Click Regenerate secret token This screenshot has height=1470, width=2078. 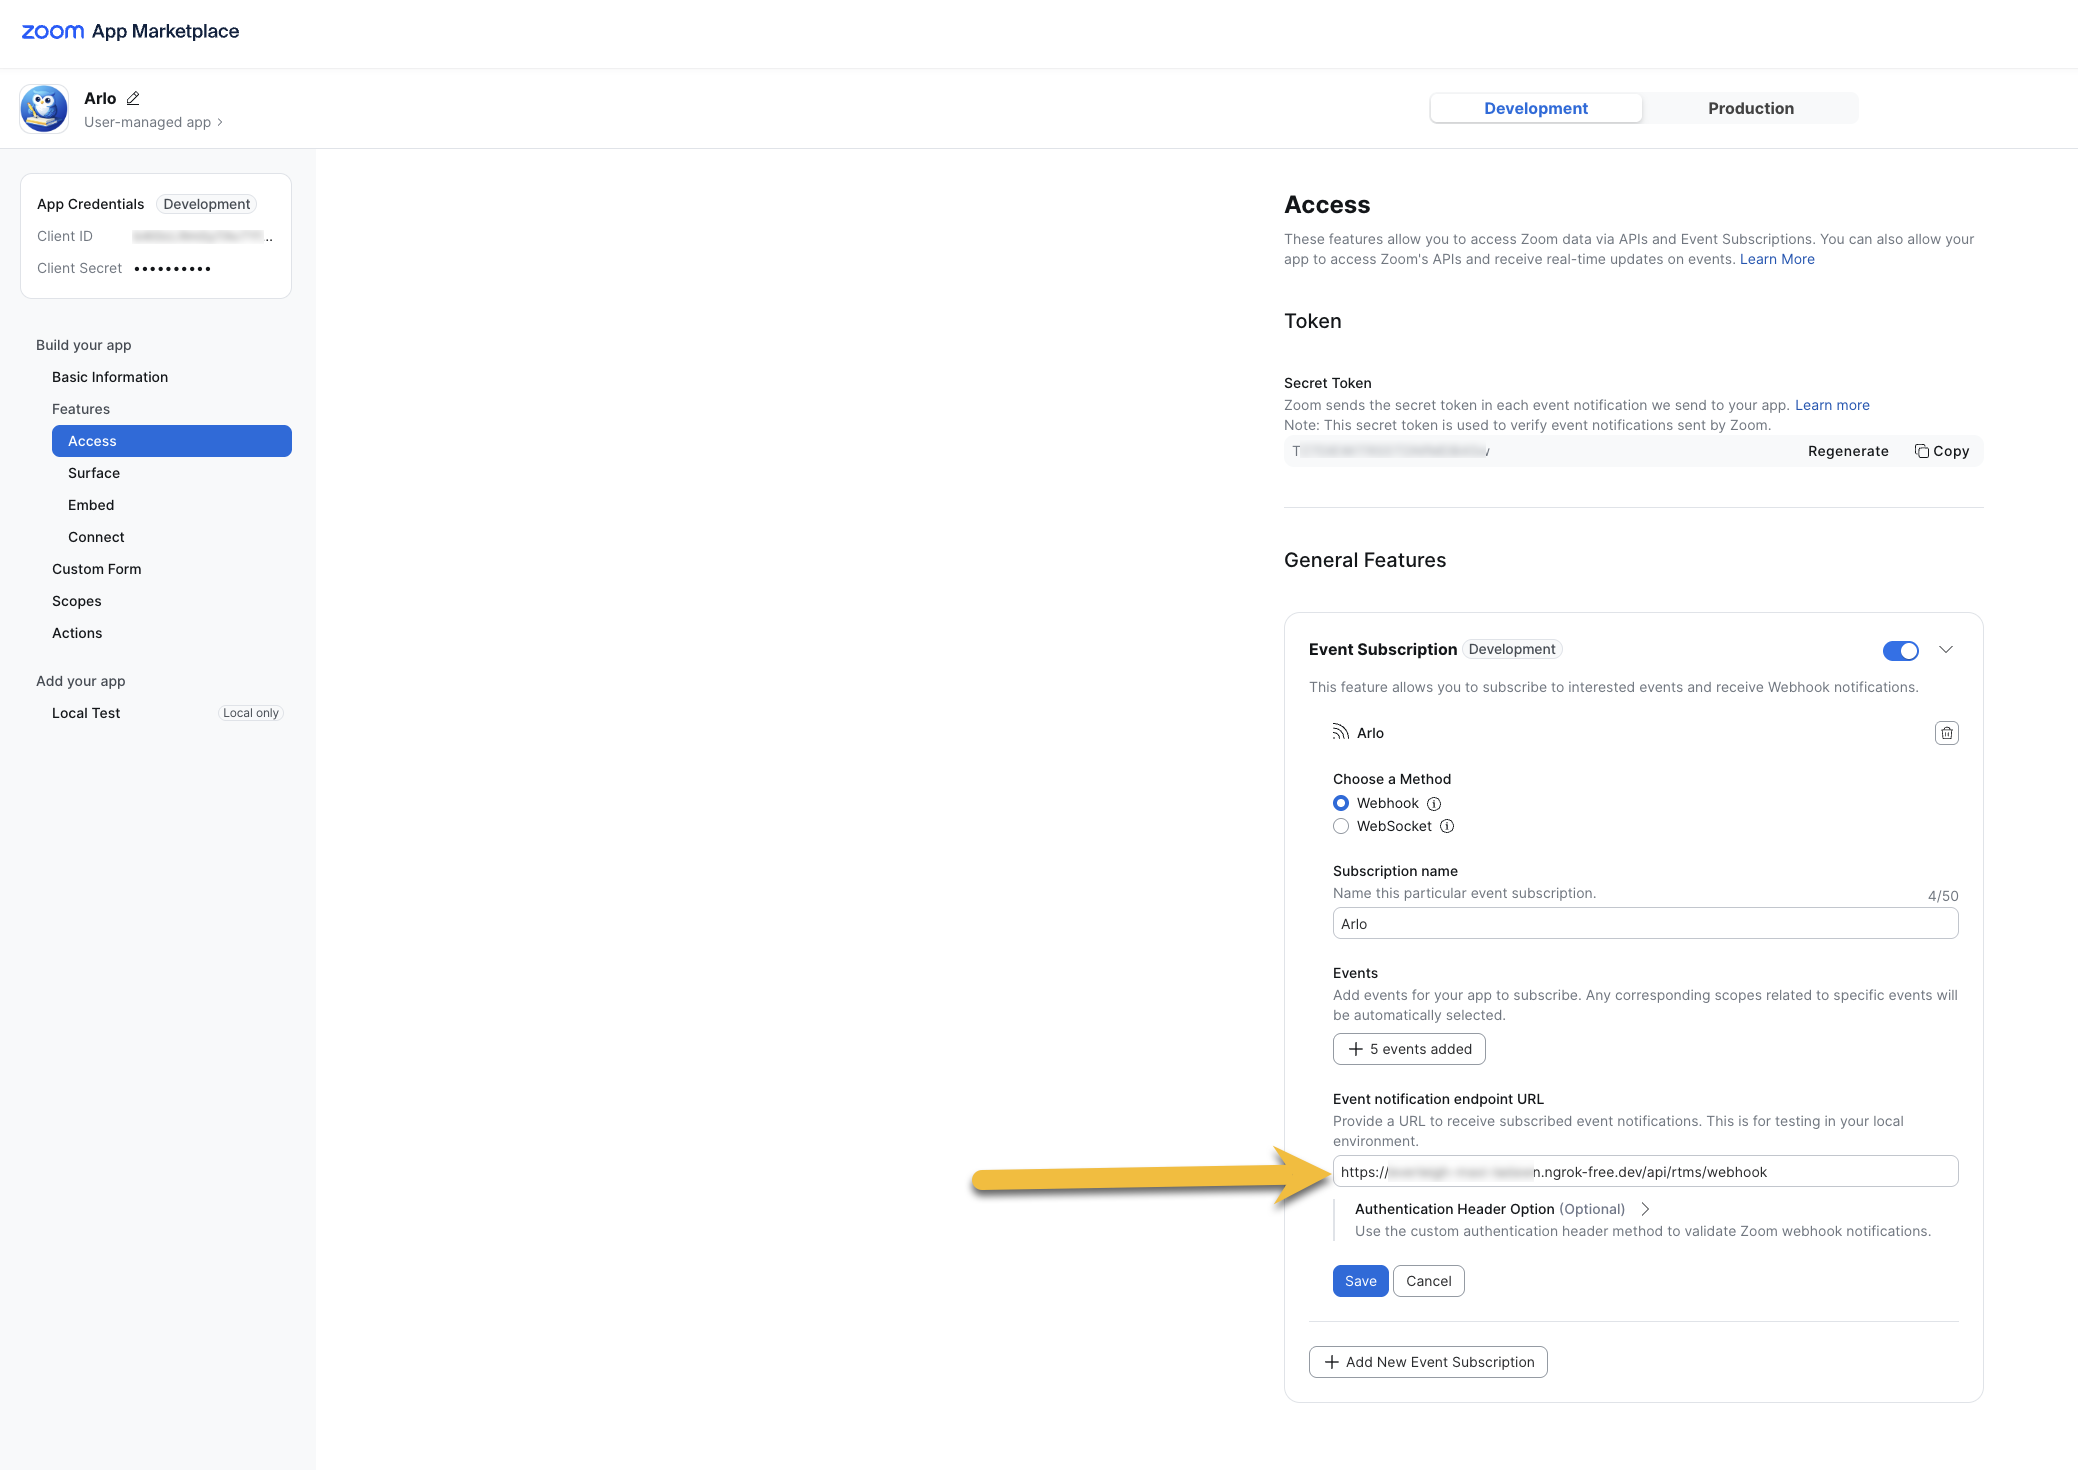(x=1847, y=451)
